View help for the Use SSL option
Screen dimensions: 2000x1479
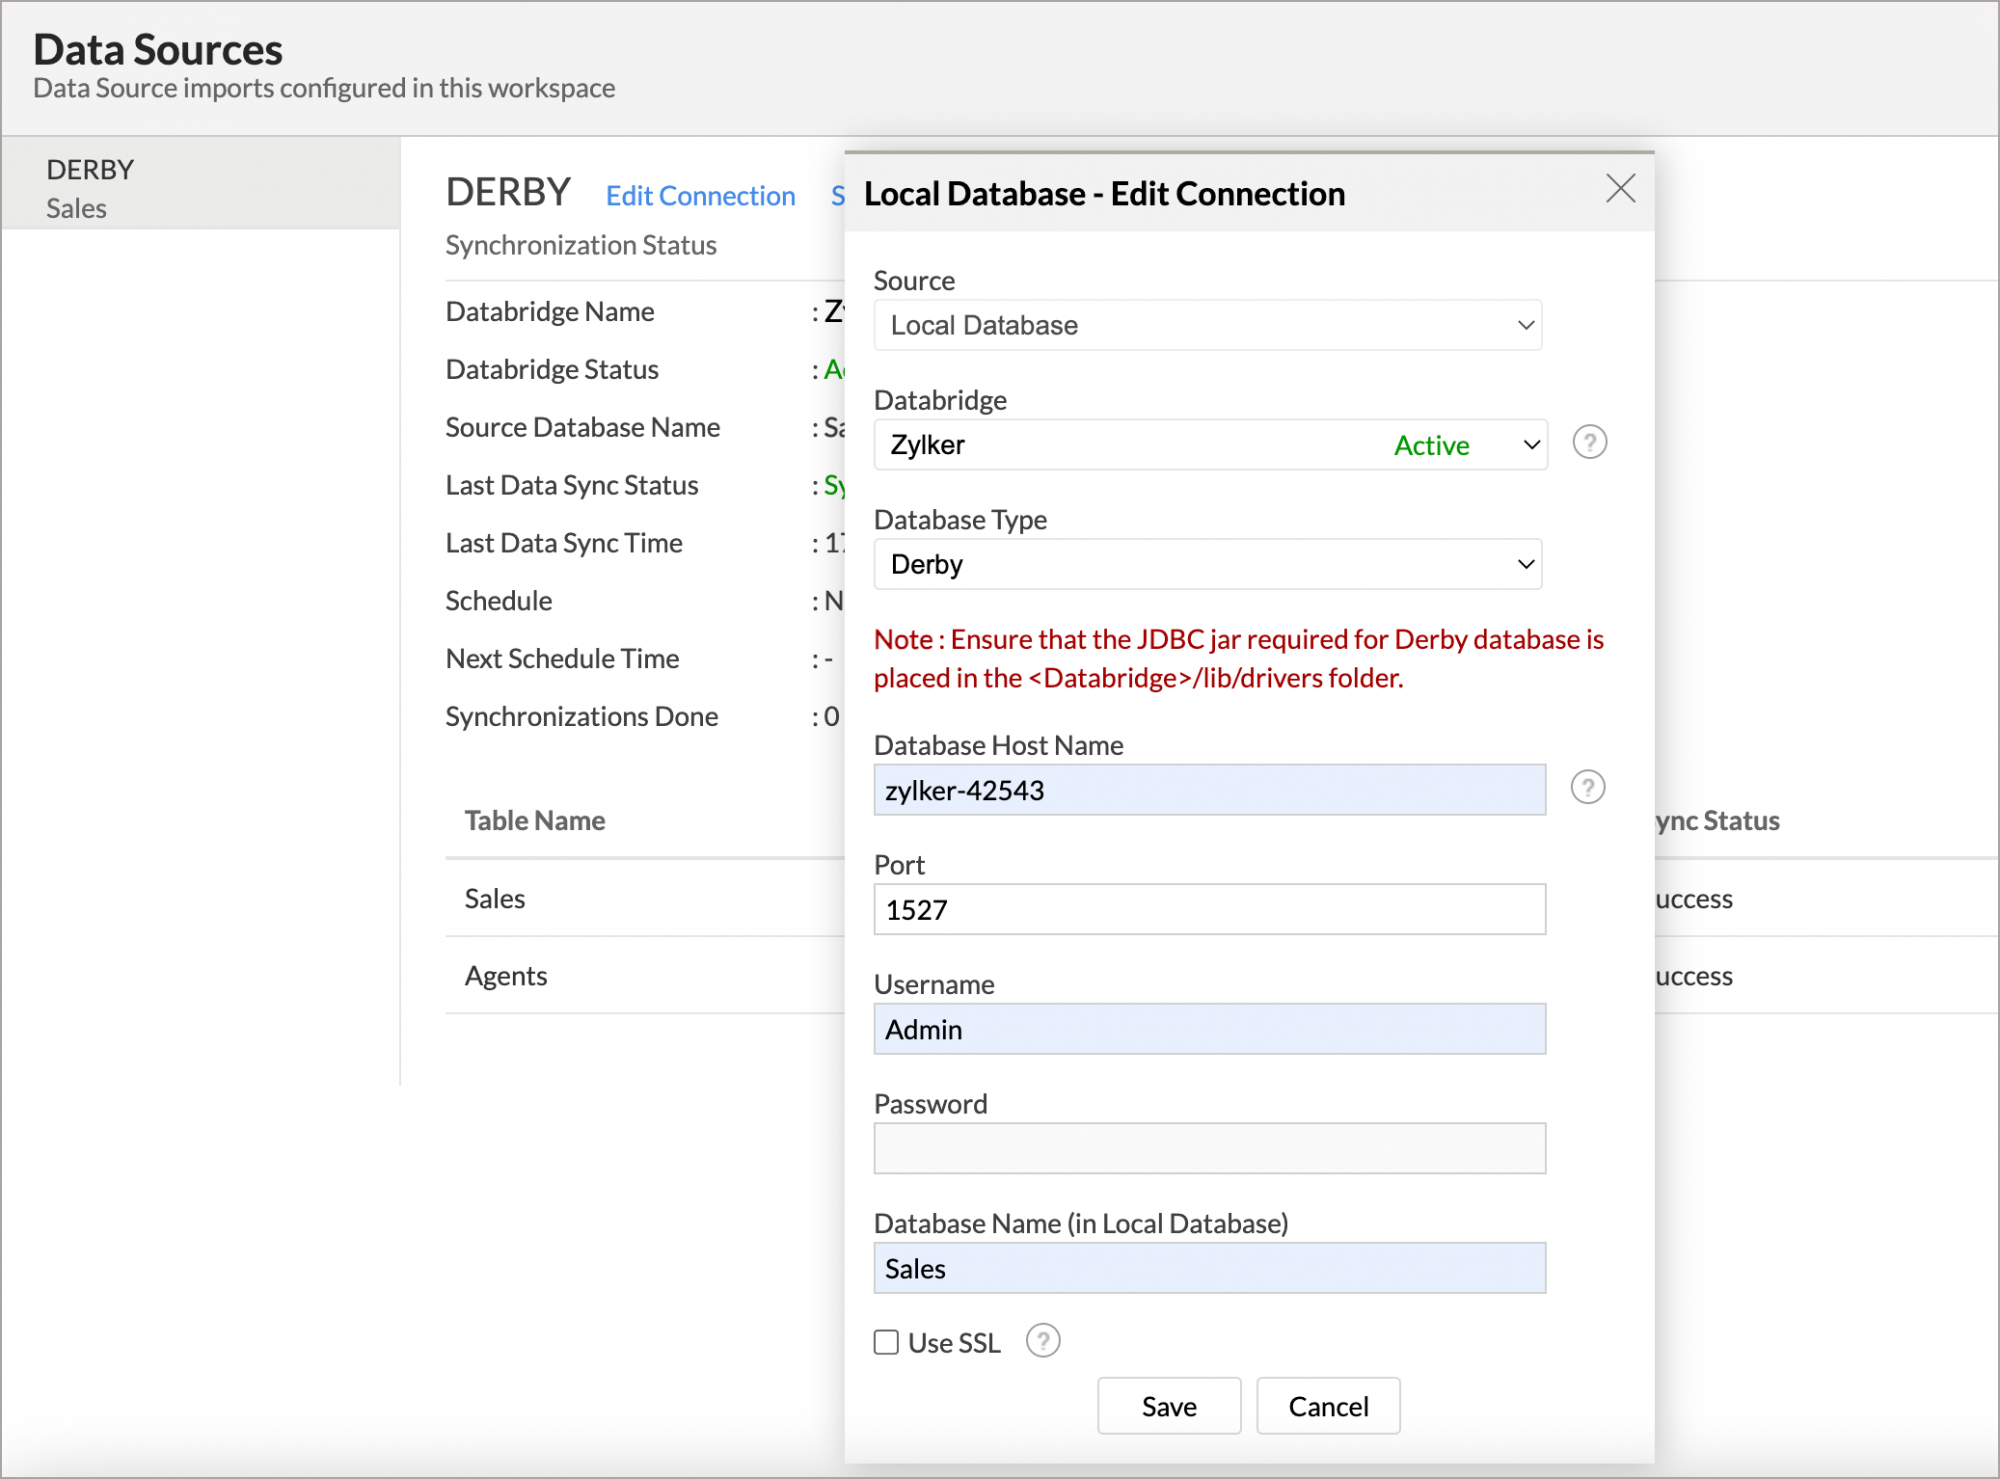[x=1042, y=1341]
